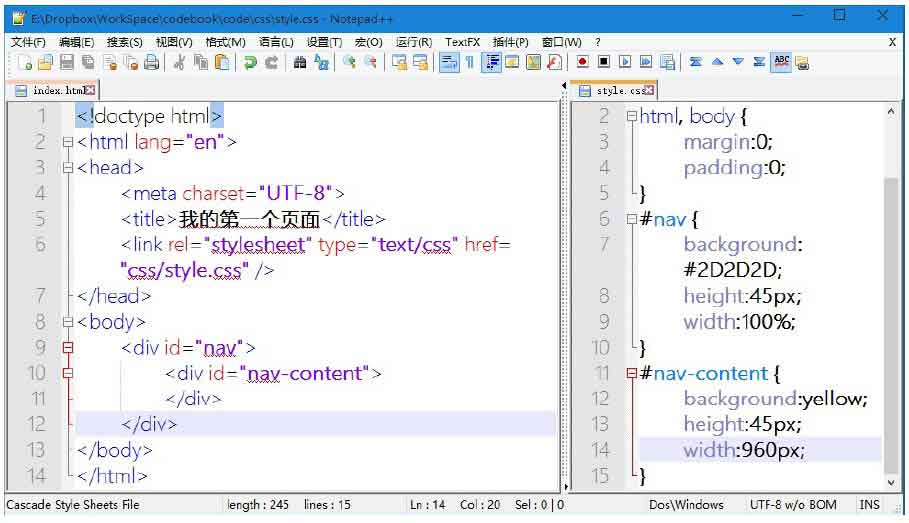Click the Close document toolbar icon
This screenshot has height=523, width=909.
(110, 62)
